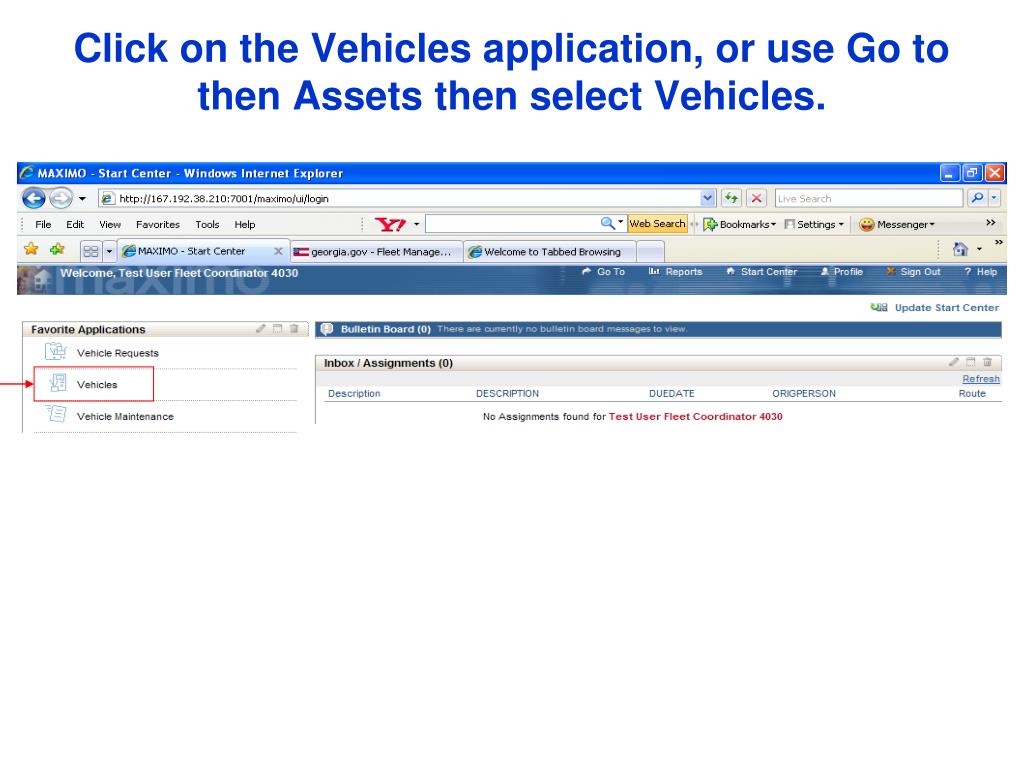Open the Vehicle Requests application icon
This screenshot has height=768, width=1024.
pos(56,351)
